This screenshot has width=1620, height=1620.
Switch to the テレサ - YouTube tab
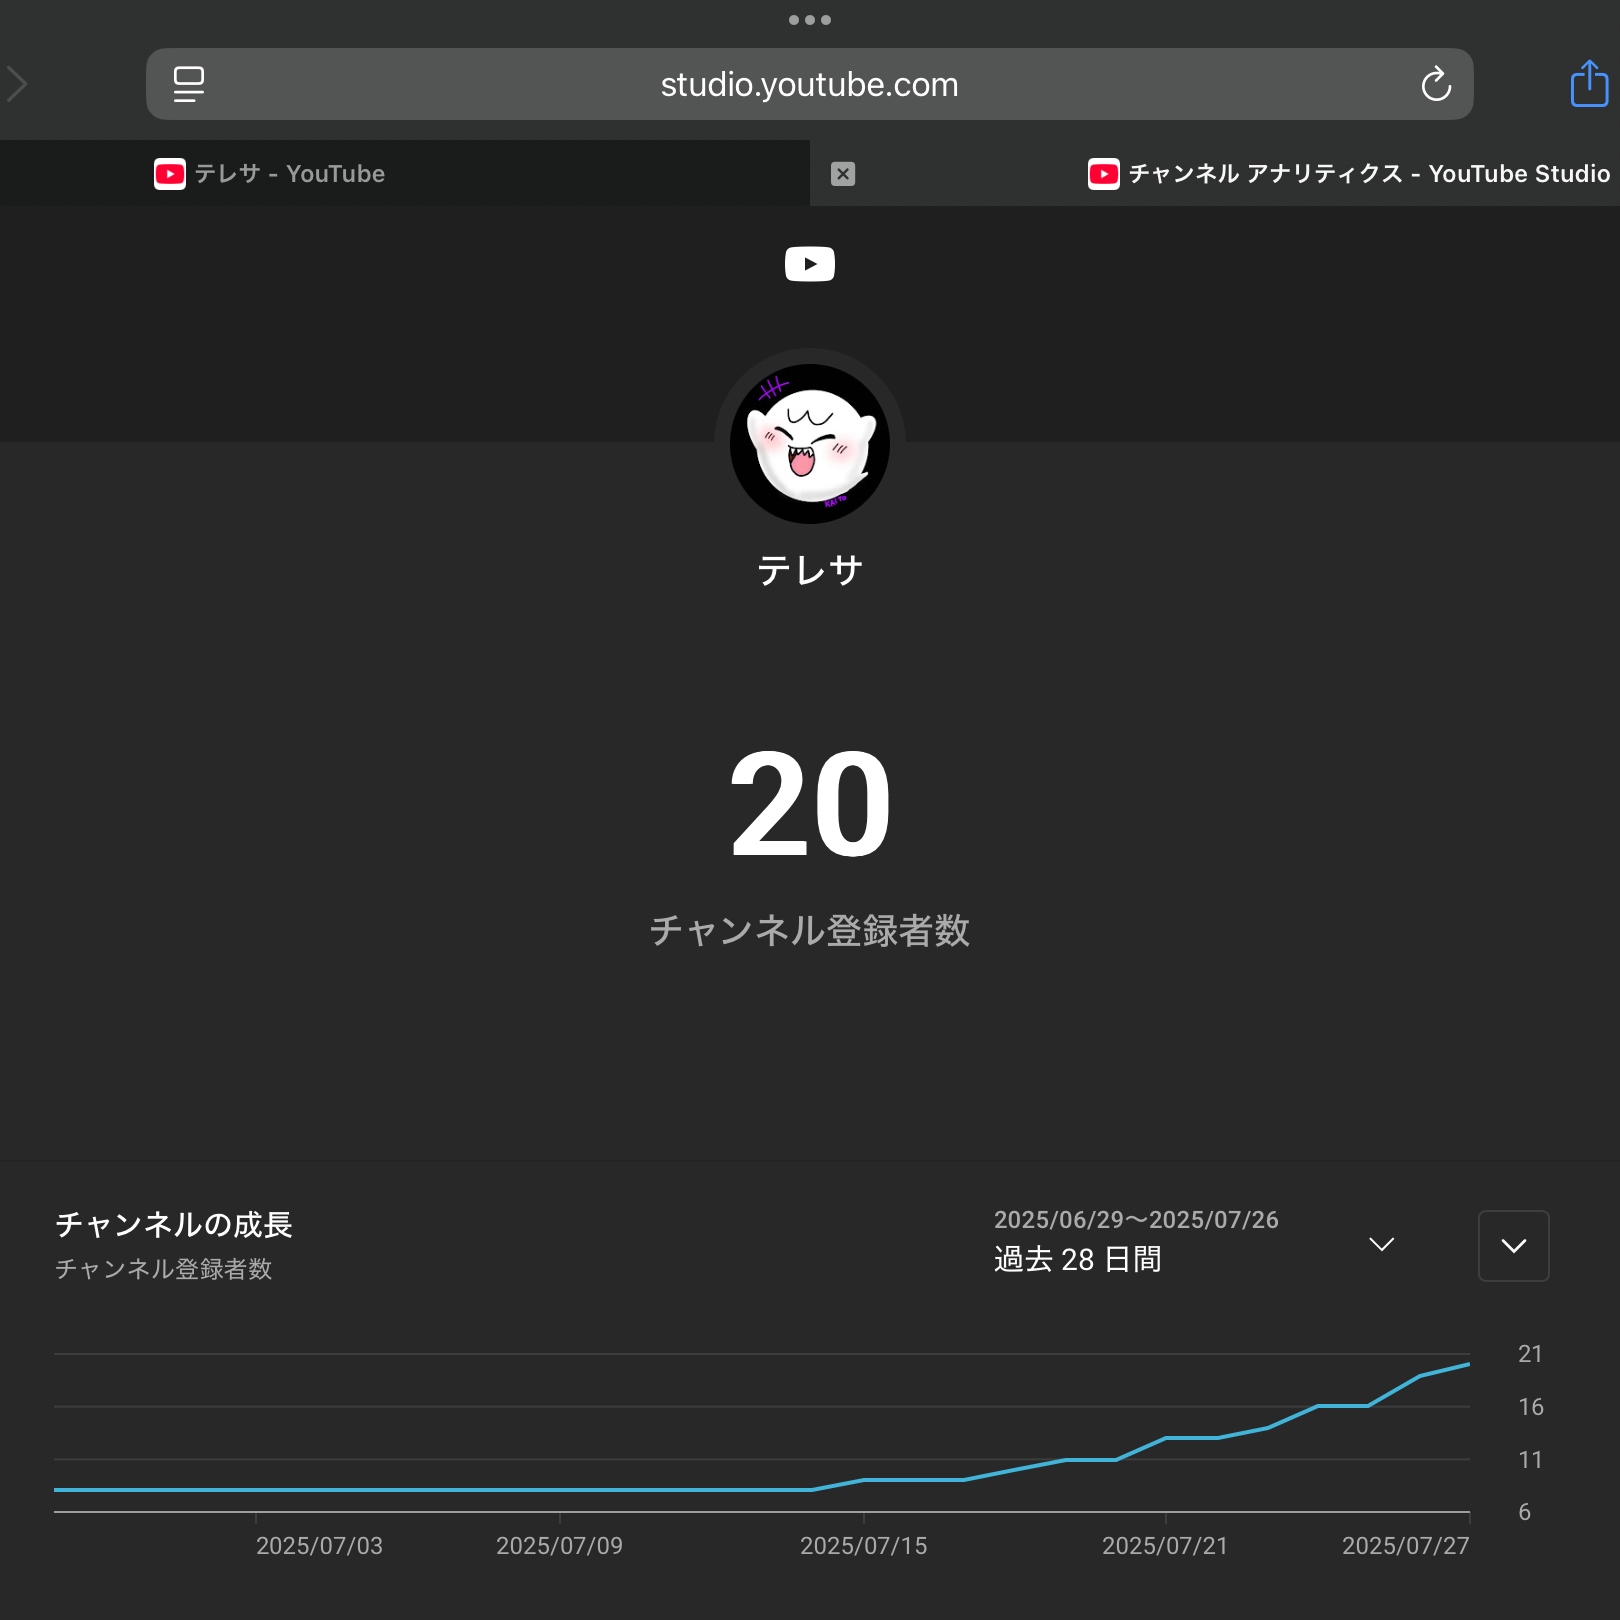pos(400,173)
